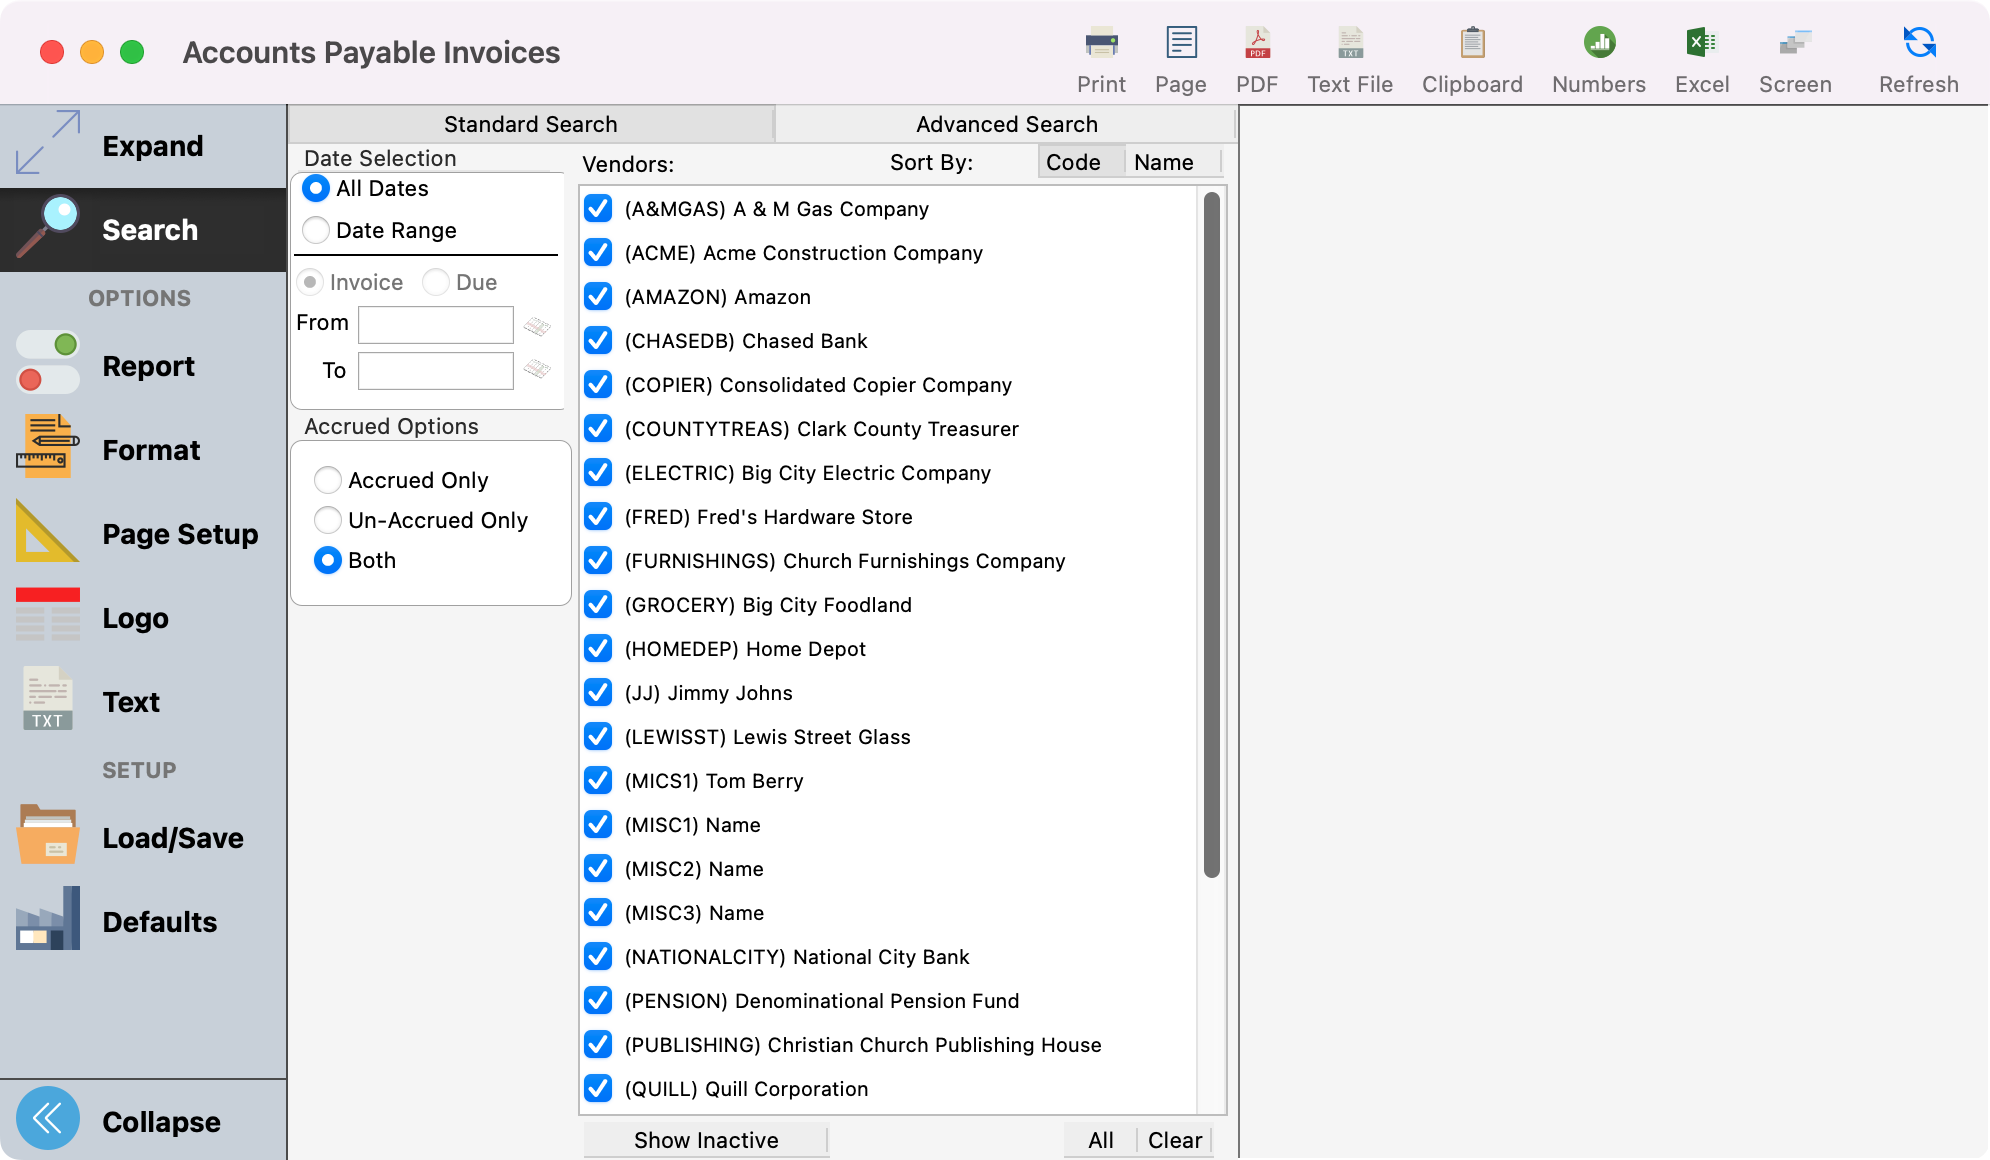Select the Date Range radio button
Image resolution: width=1990 pixels, height=1160 pixels.
click(x=316, y=230)
